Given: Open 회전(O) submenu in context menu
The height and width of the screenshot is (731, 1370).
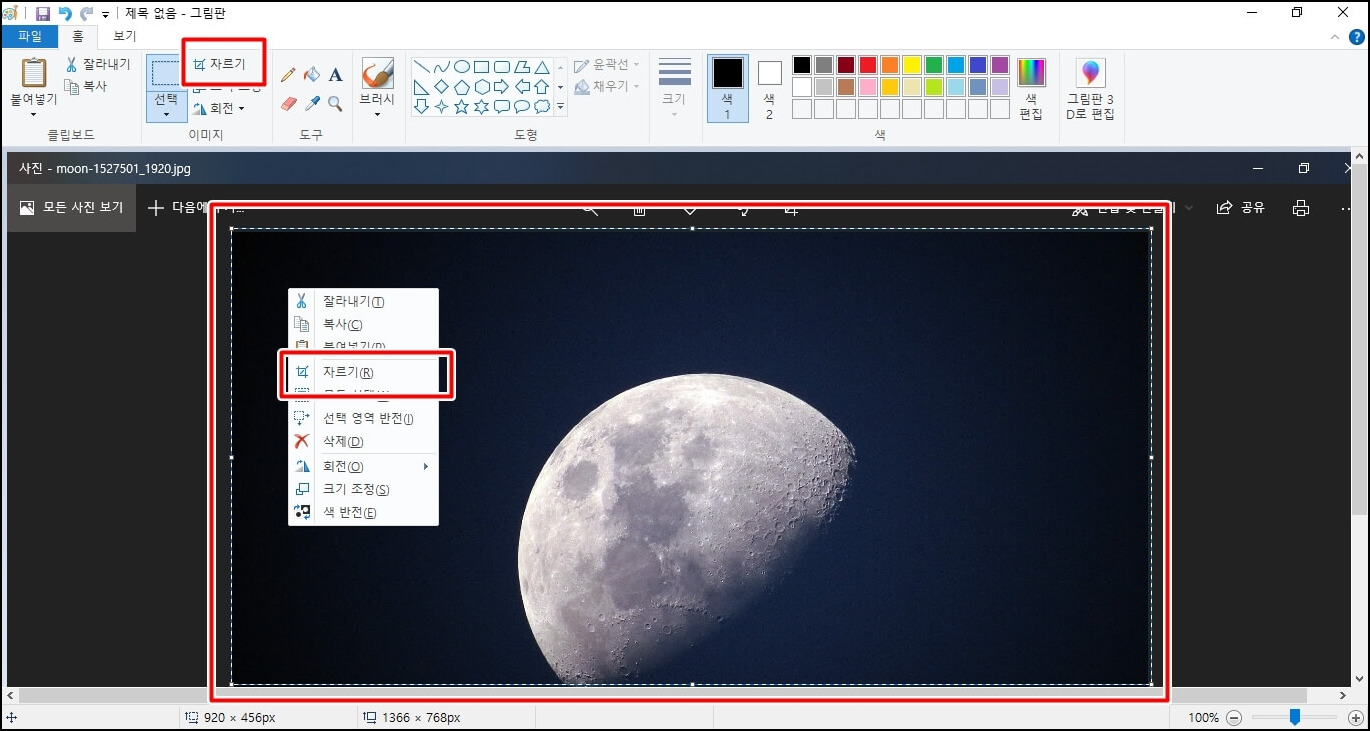Looking at the screenshot, I should pyautogui.click(x=363, y=466).
